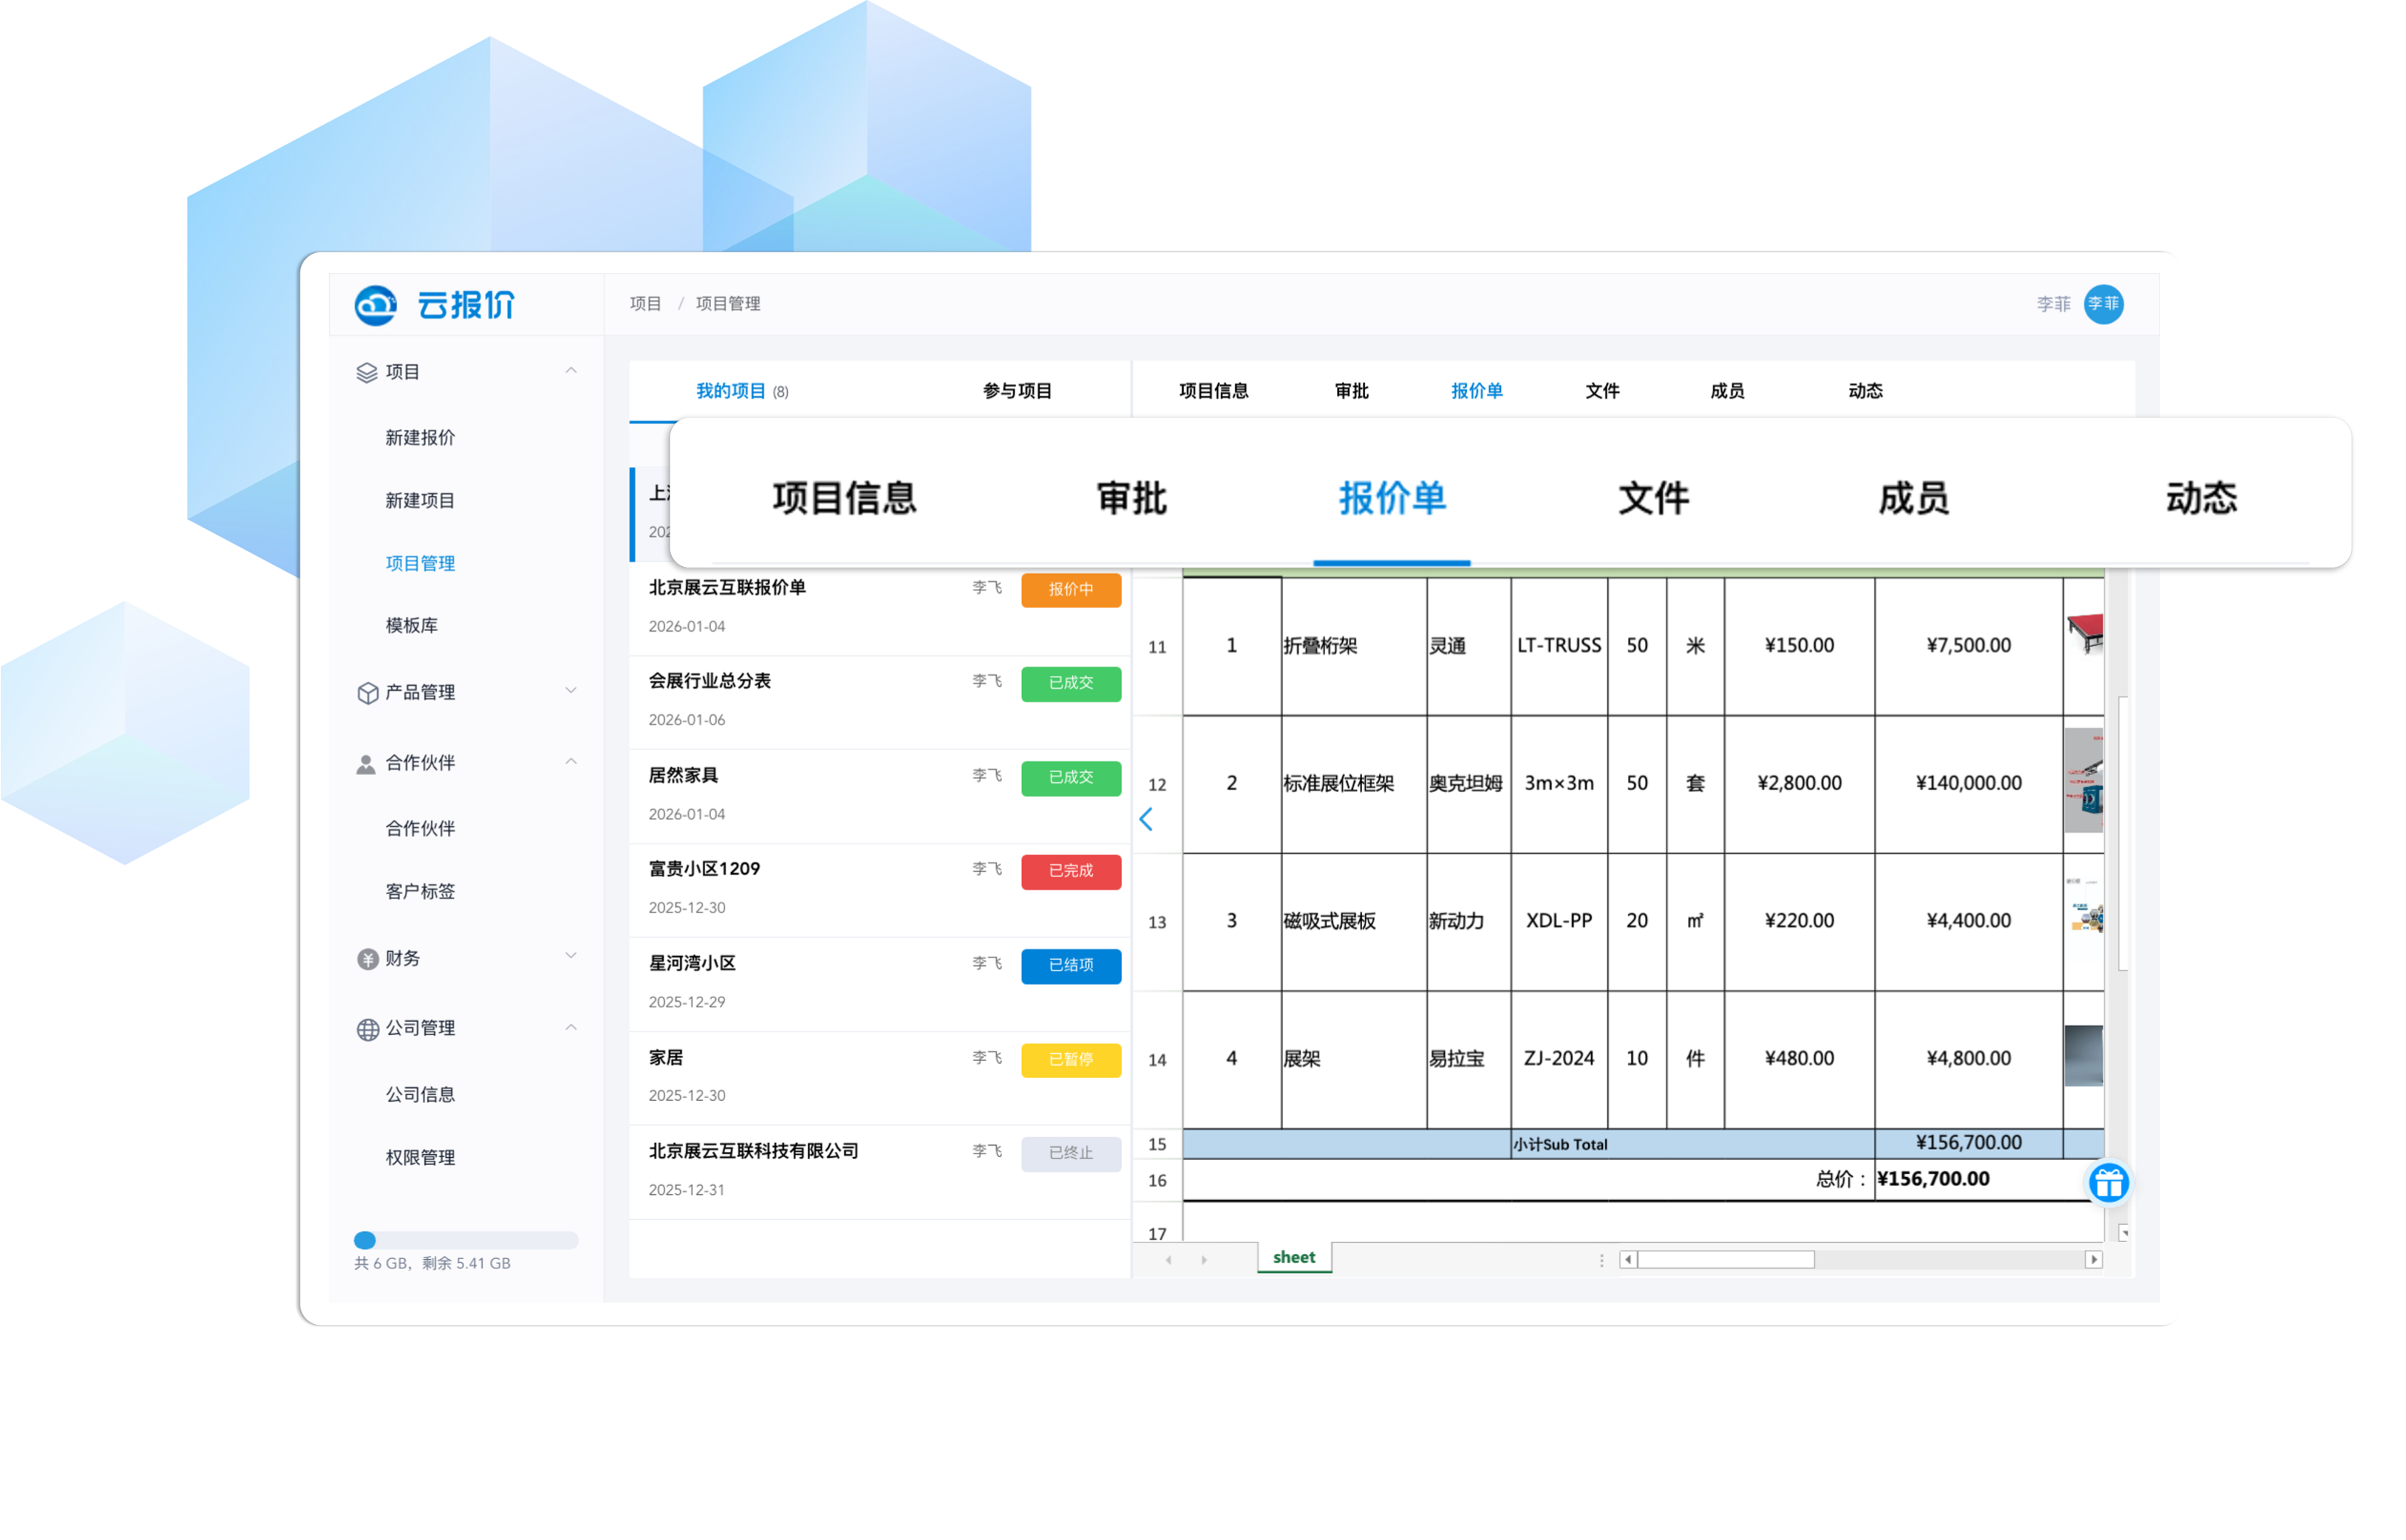Viewport: 2406px width, 1540px height.
Task: Click the 李菲 user avatar circle
Action: 2102,303
